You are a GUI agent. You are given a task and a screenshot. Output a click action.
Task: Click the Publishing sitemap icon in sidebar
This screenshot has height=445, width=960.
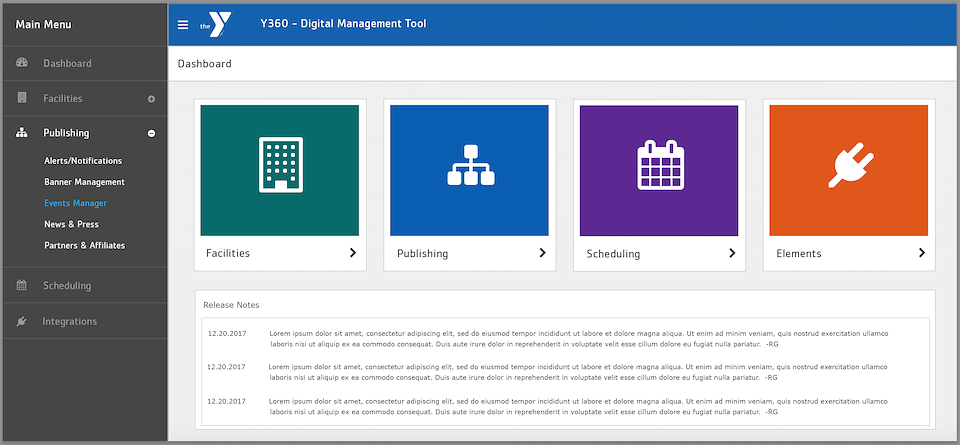[21, 133]
